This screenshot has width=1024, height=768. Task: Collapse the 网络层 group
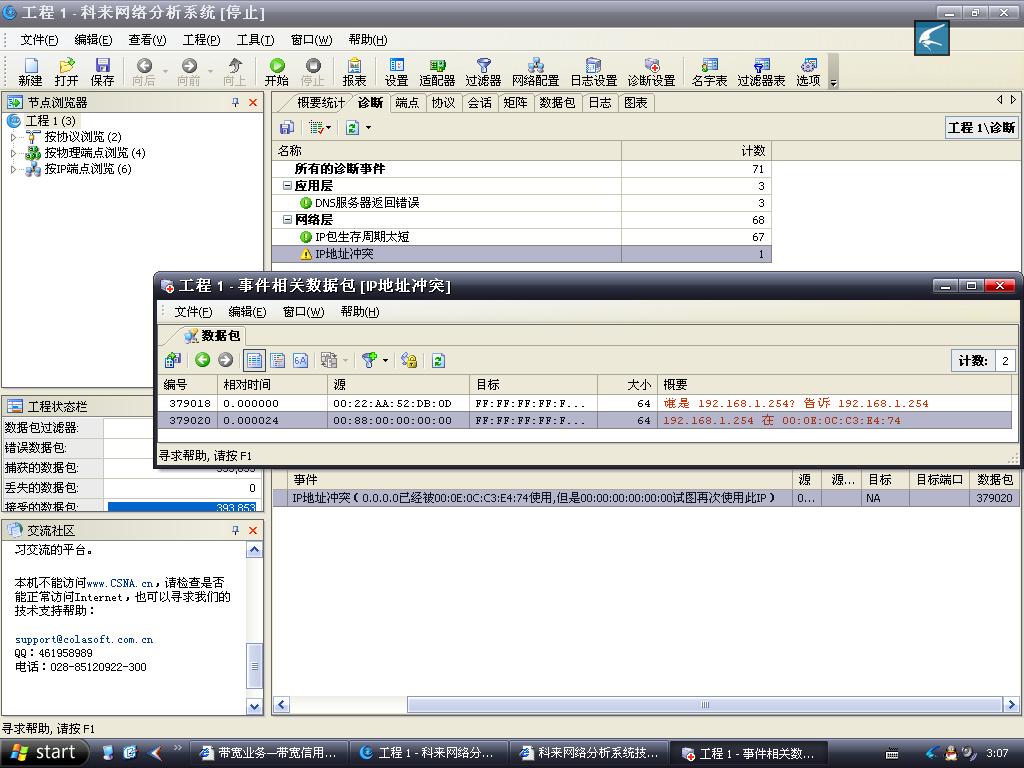point(287,220)
